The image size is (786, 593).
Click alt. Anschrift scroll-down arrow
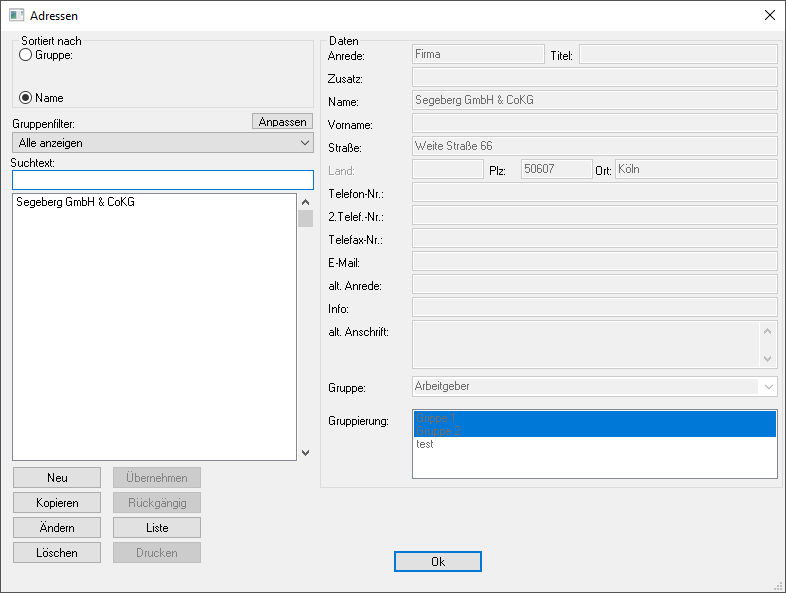point(767,358)
